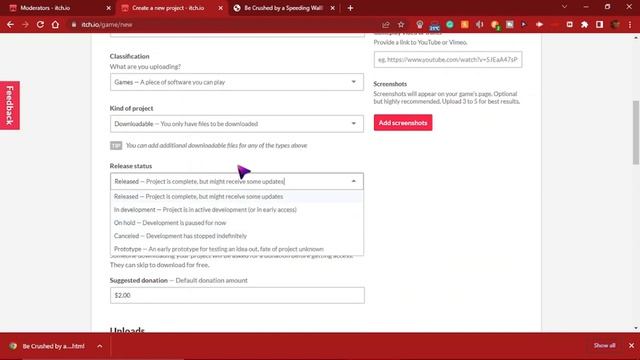Open the Extensions puzzle piece menu
This screenshot has height=360, width=640.
point(584,24)
